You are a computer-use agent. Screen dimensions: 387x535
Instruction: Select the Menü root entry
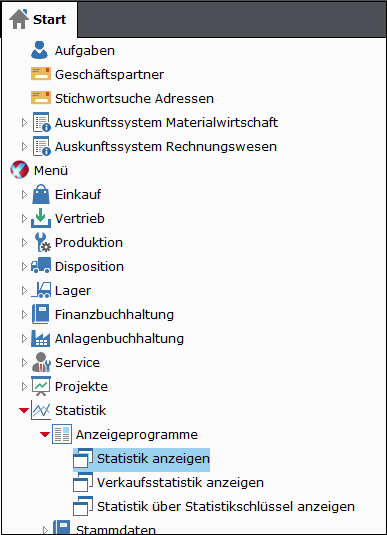[51, 170]
